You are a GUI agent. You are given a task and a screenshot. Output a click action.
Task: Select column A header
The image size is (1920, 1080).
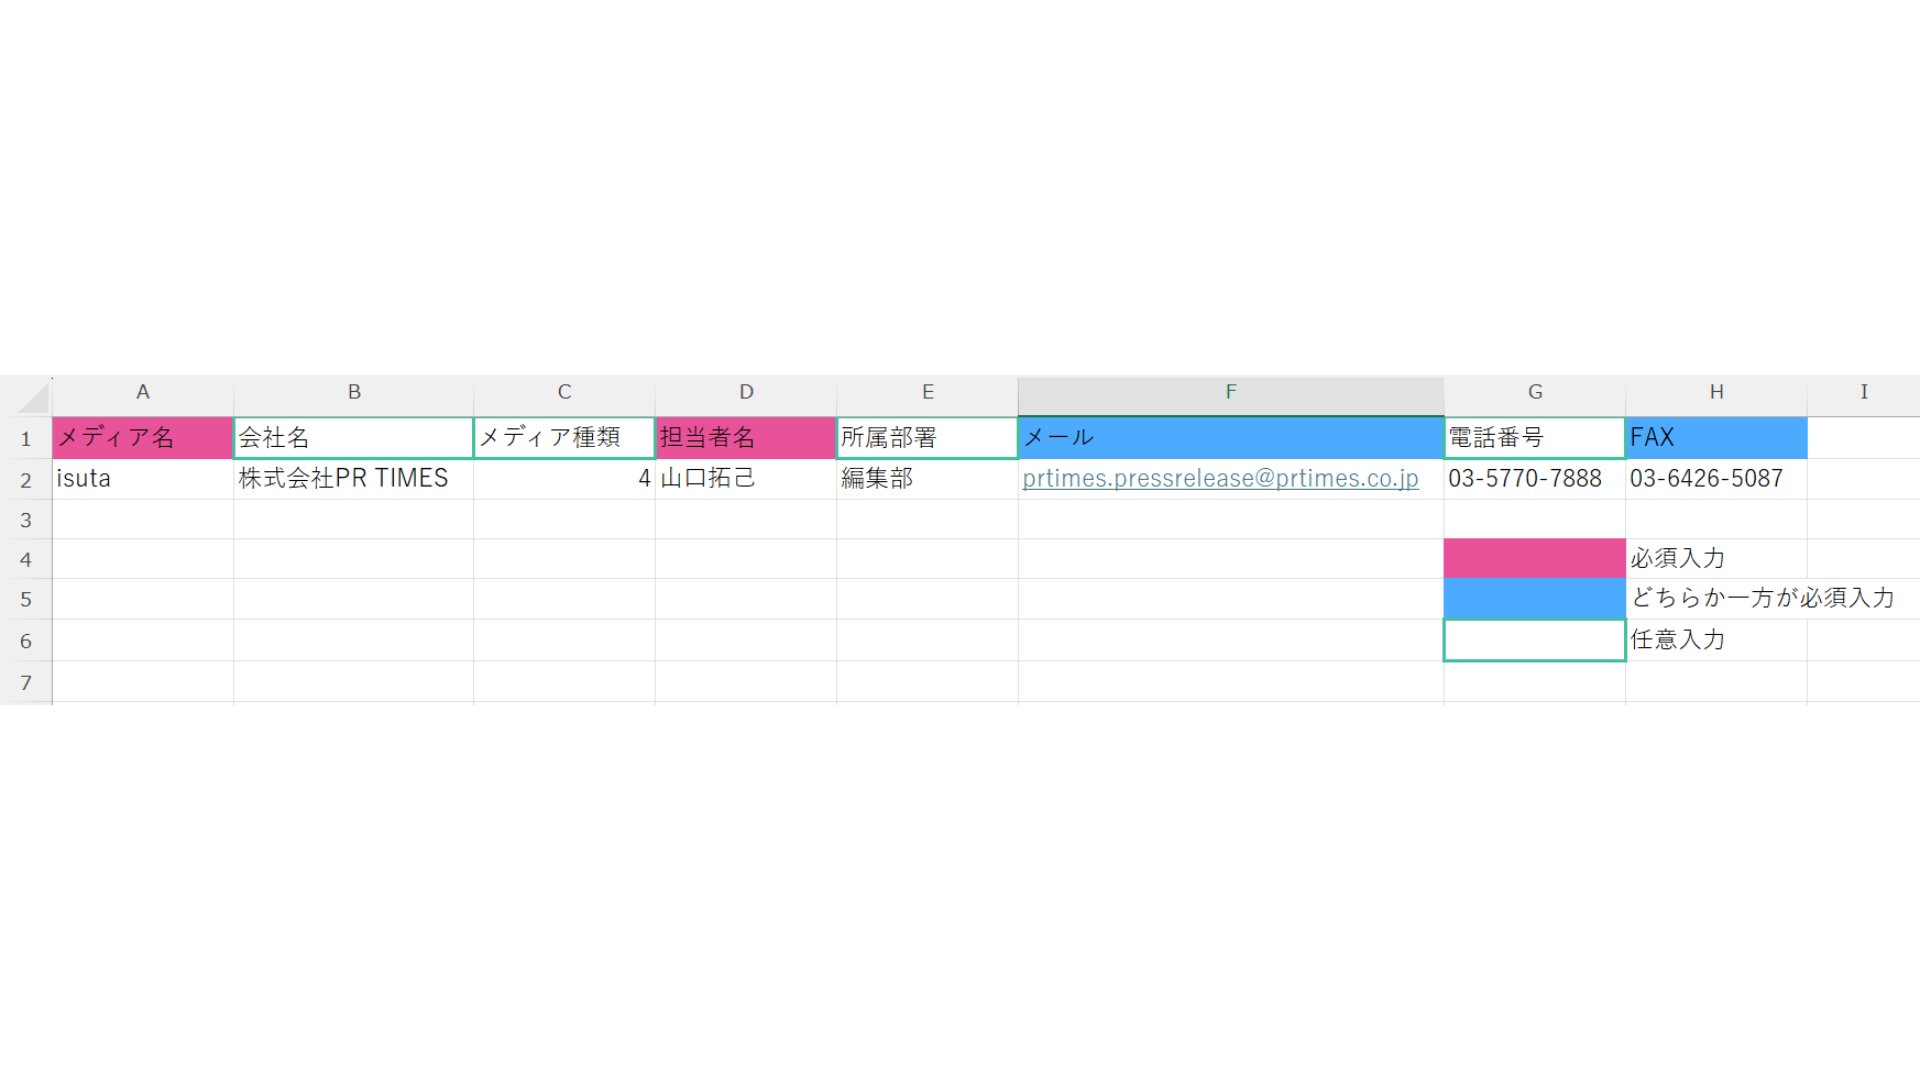143,393
